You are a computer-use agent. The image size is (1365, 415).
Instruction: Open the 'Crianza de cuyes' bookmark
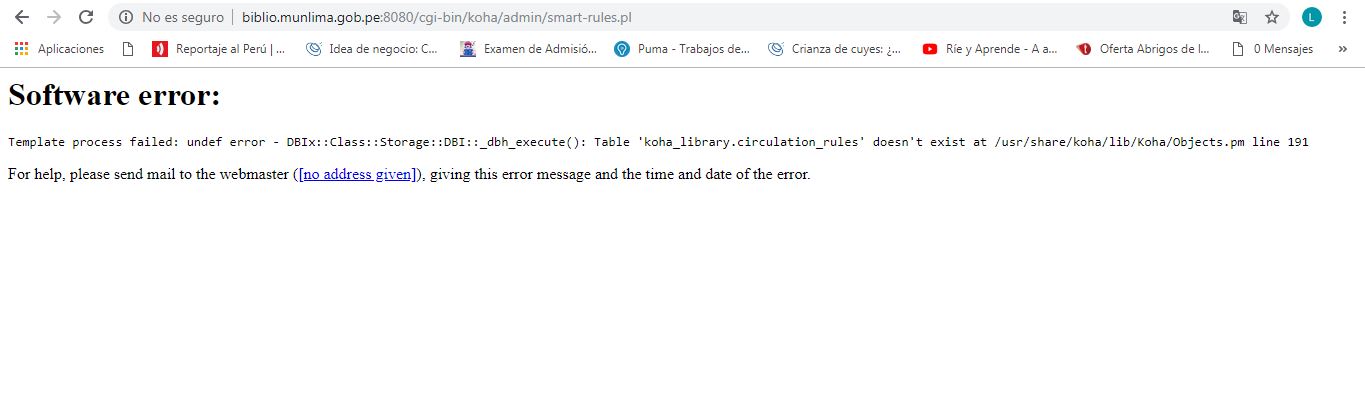pyautogui.click(x=835, y=49)
